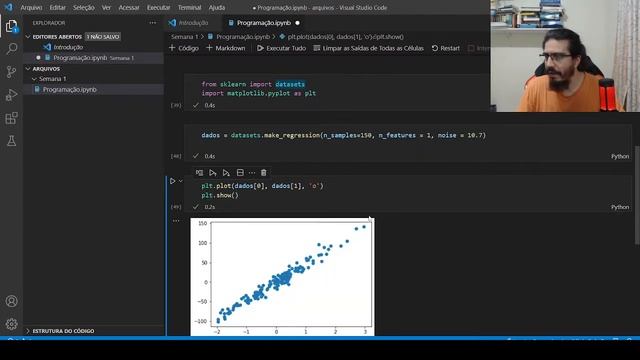Expand the Estrutura do Código section
Viewport: 640px width, 360px height.
28,331
